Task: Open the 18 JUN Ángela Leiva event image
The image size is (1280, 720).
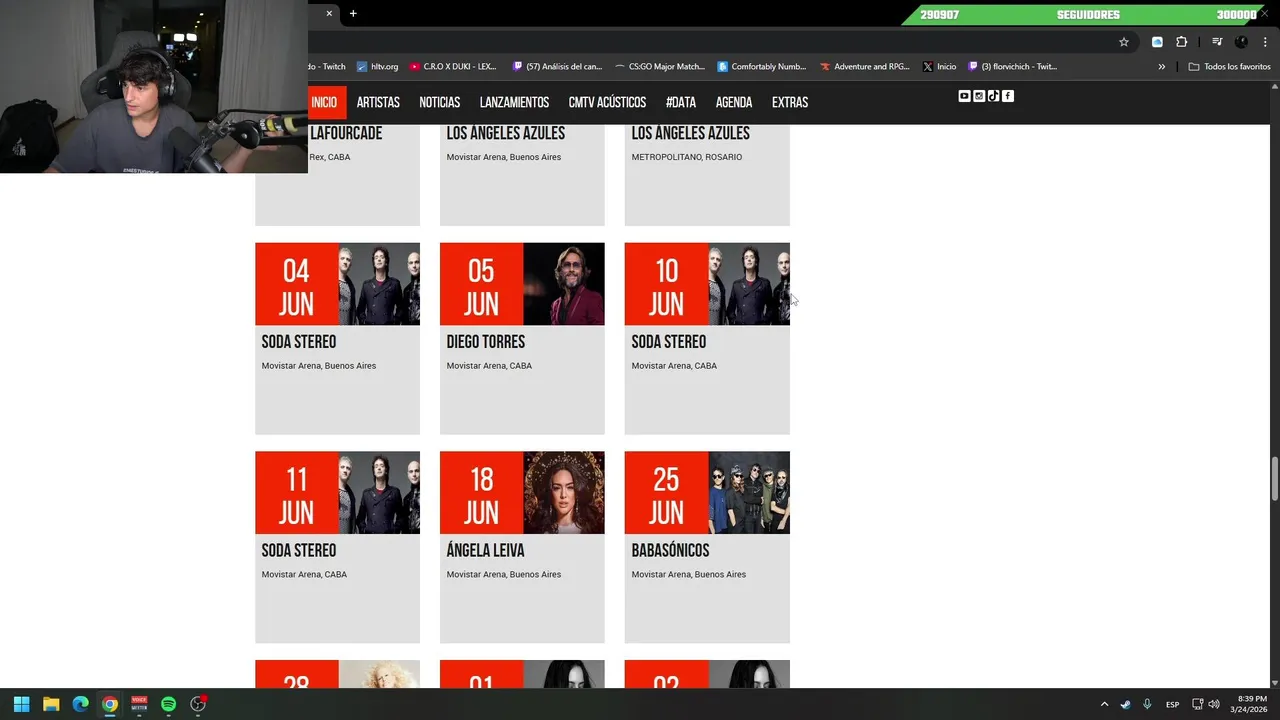Action: coord(564,492)
